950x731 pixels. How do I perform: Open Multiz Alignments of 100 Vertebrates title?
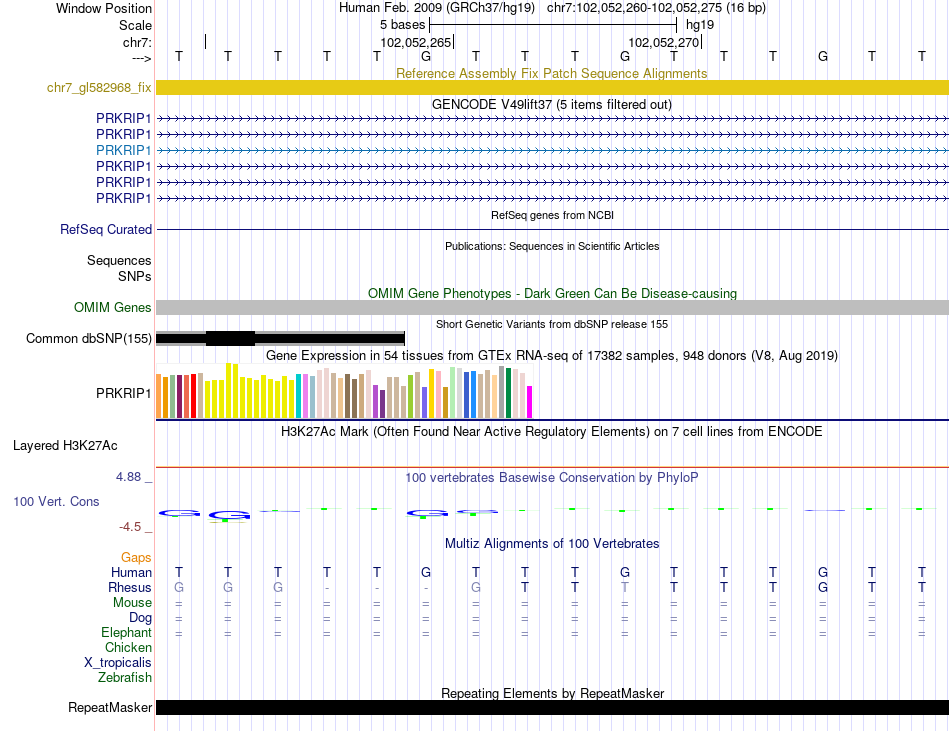point(551,544)
